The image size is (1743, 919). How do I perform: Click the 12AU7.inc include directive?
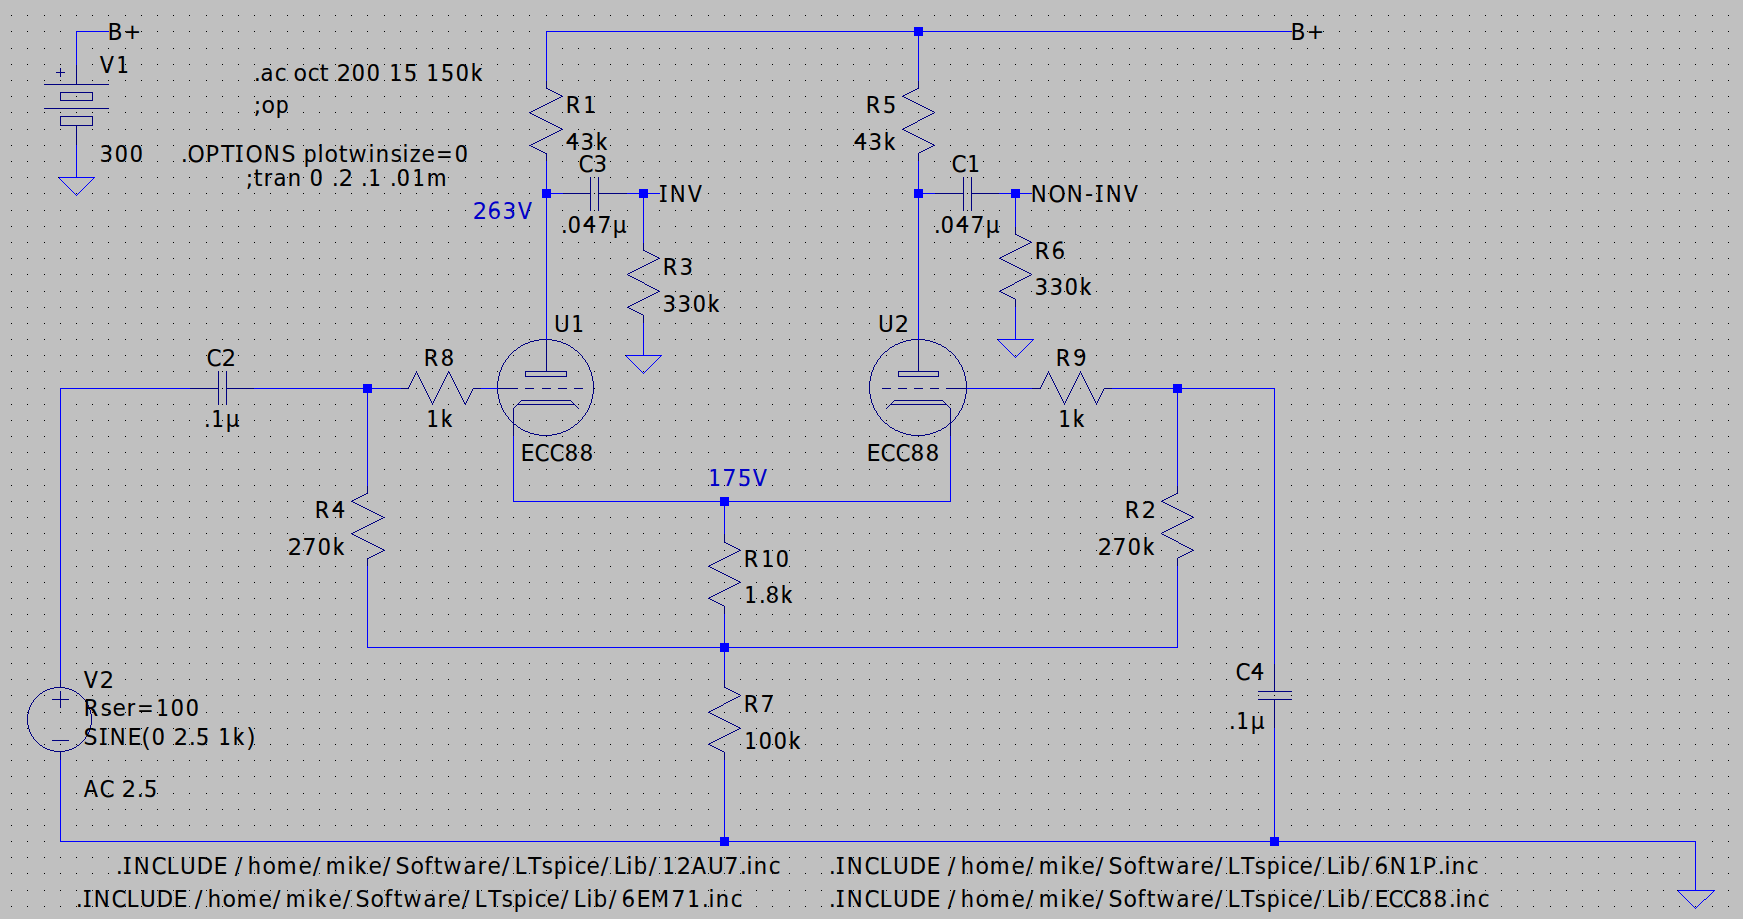coord(448,866)
